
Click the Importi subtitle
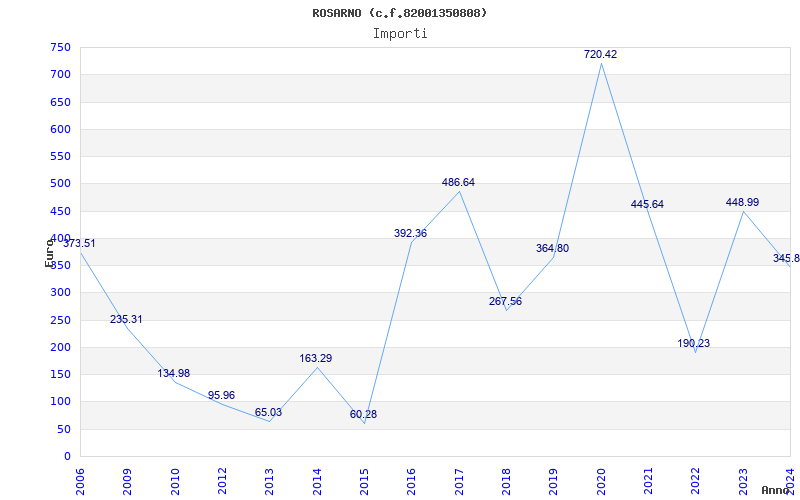[400, 34]
